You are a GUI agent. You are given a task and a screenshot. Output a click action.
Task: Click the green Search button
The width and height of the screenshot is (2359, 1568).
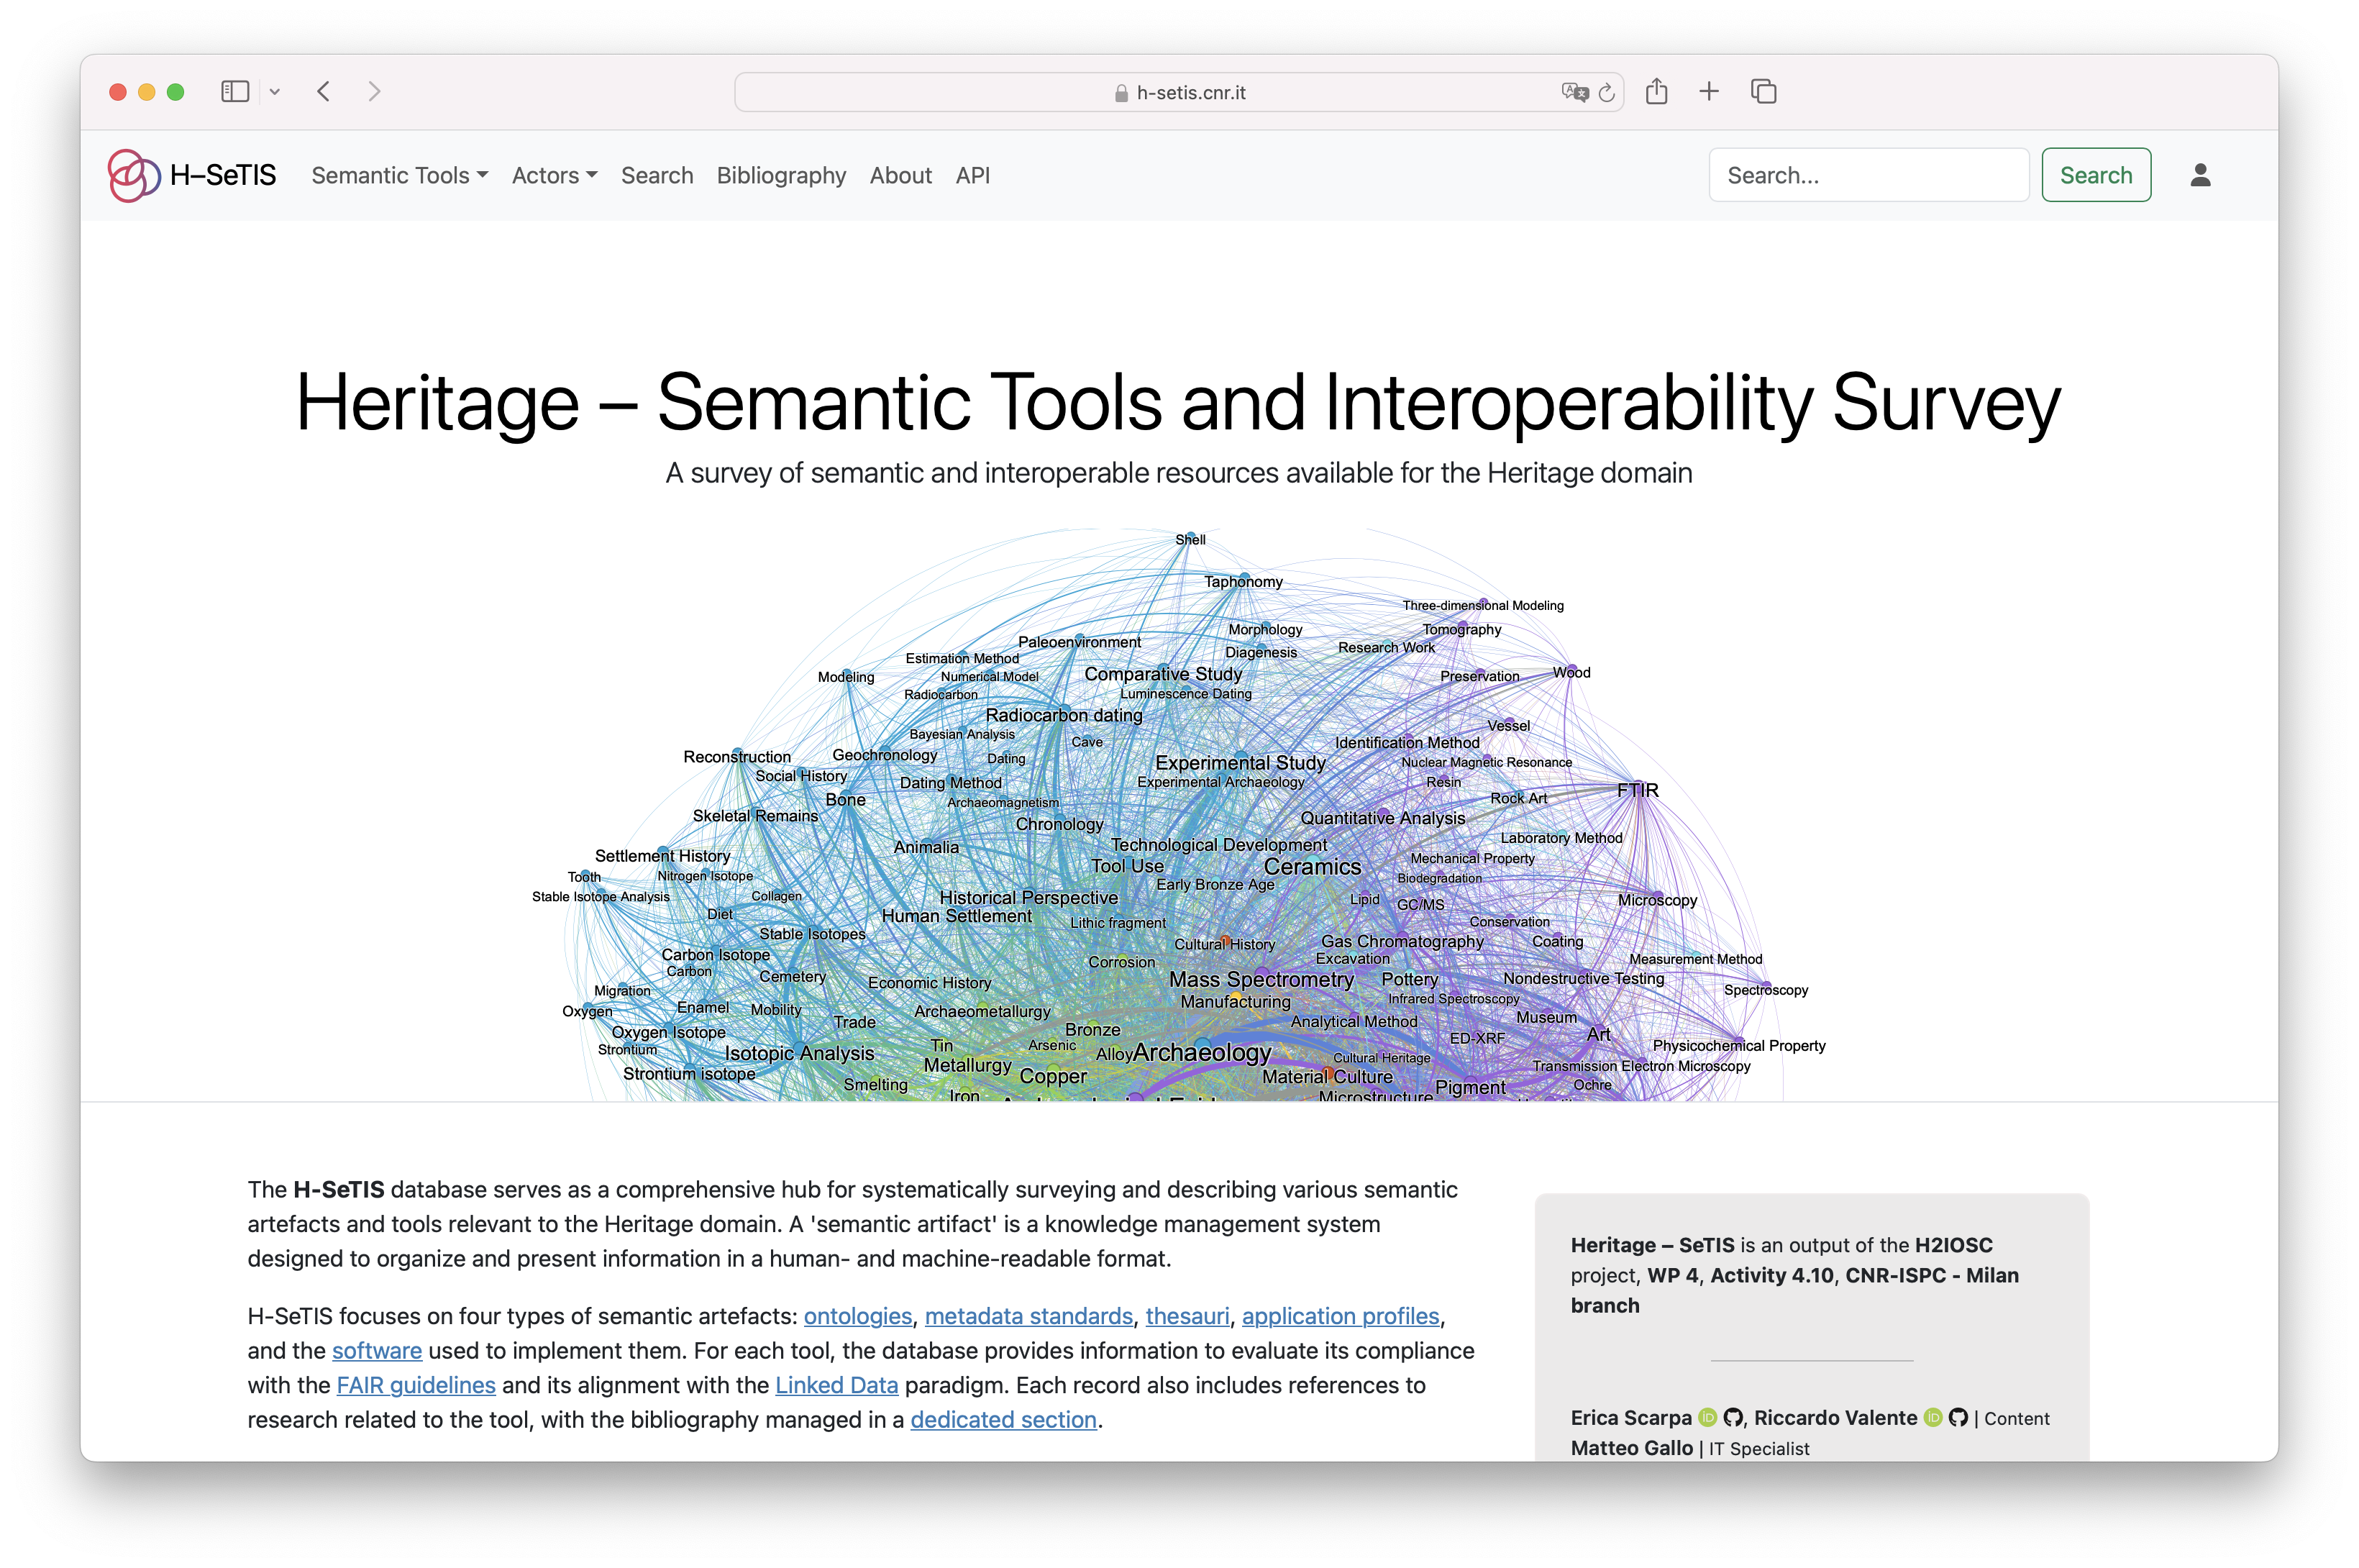click(2096, 175)
